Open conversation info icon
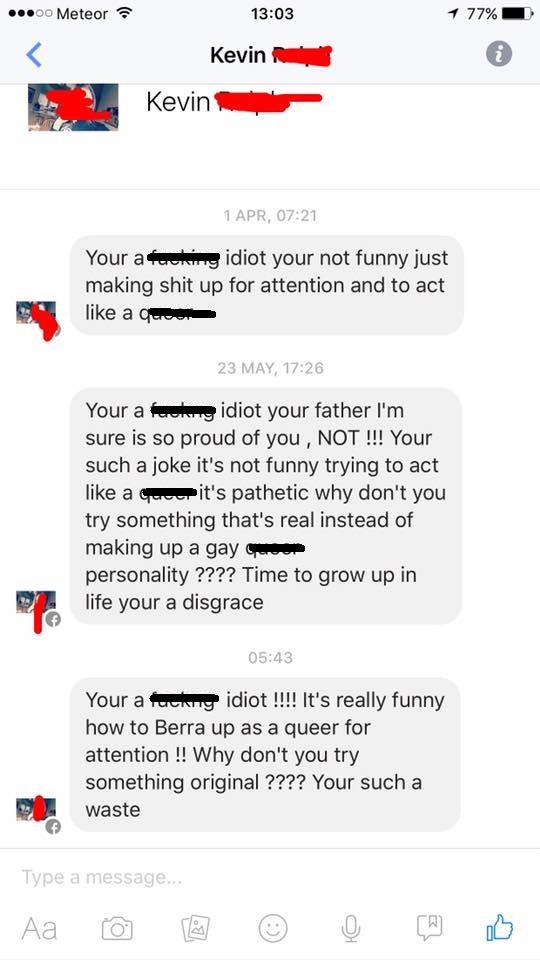 pos(499,54)
